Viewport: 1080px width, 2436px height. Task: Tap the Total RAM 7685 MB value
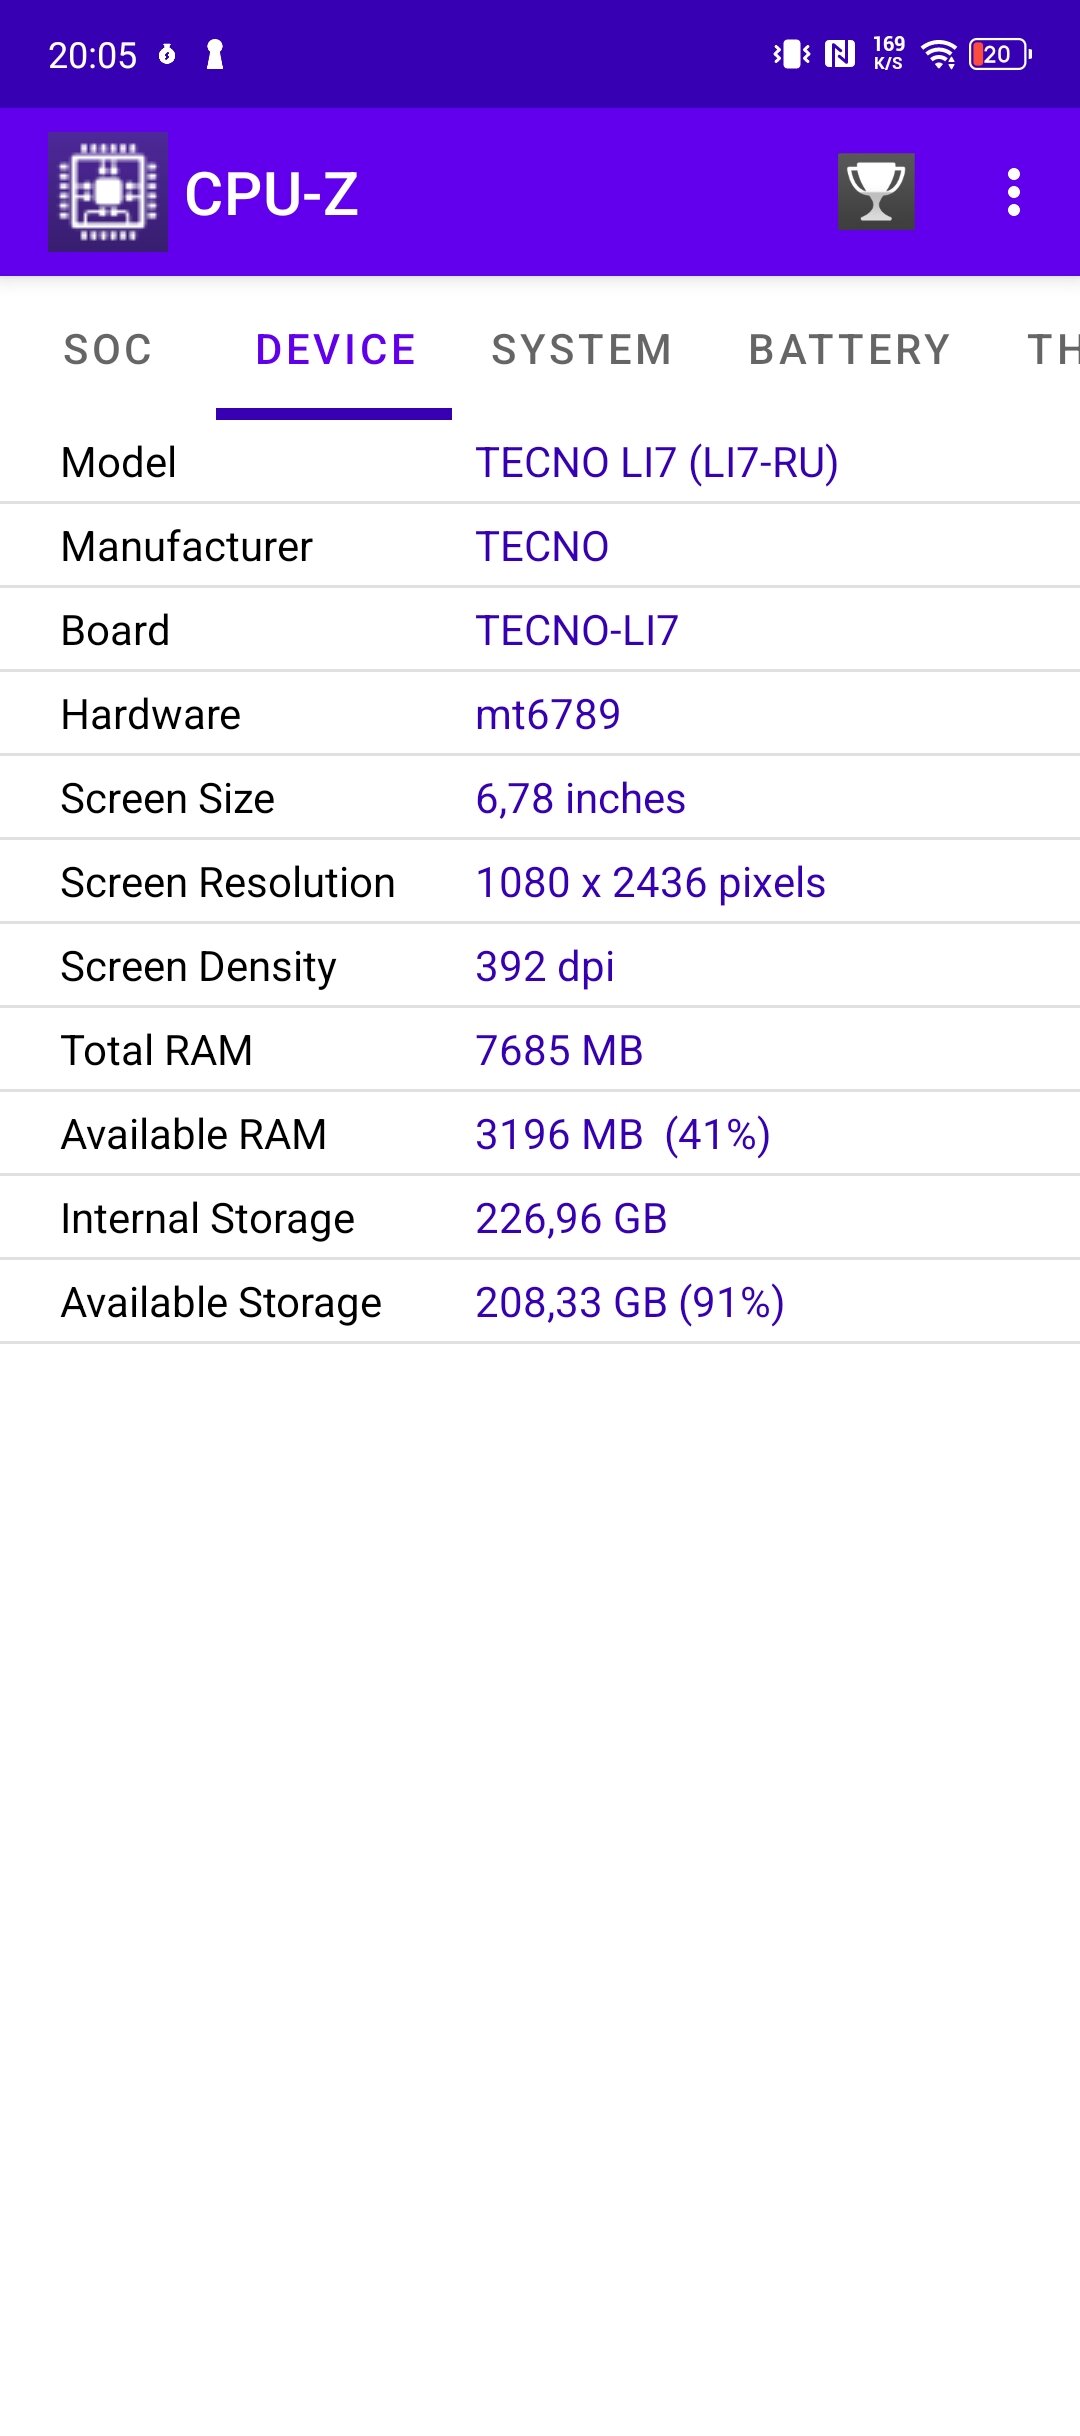pyautogui.click(x=559, y=1051)
